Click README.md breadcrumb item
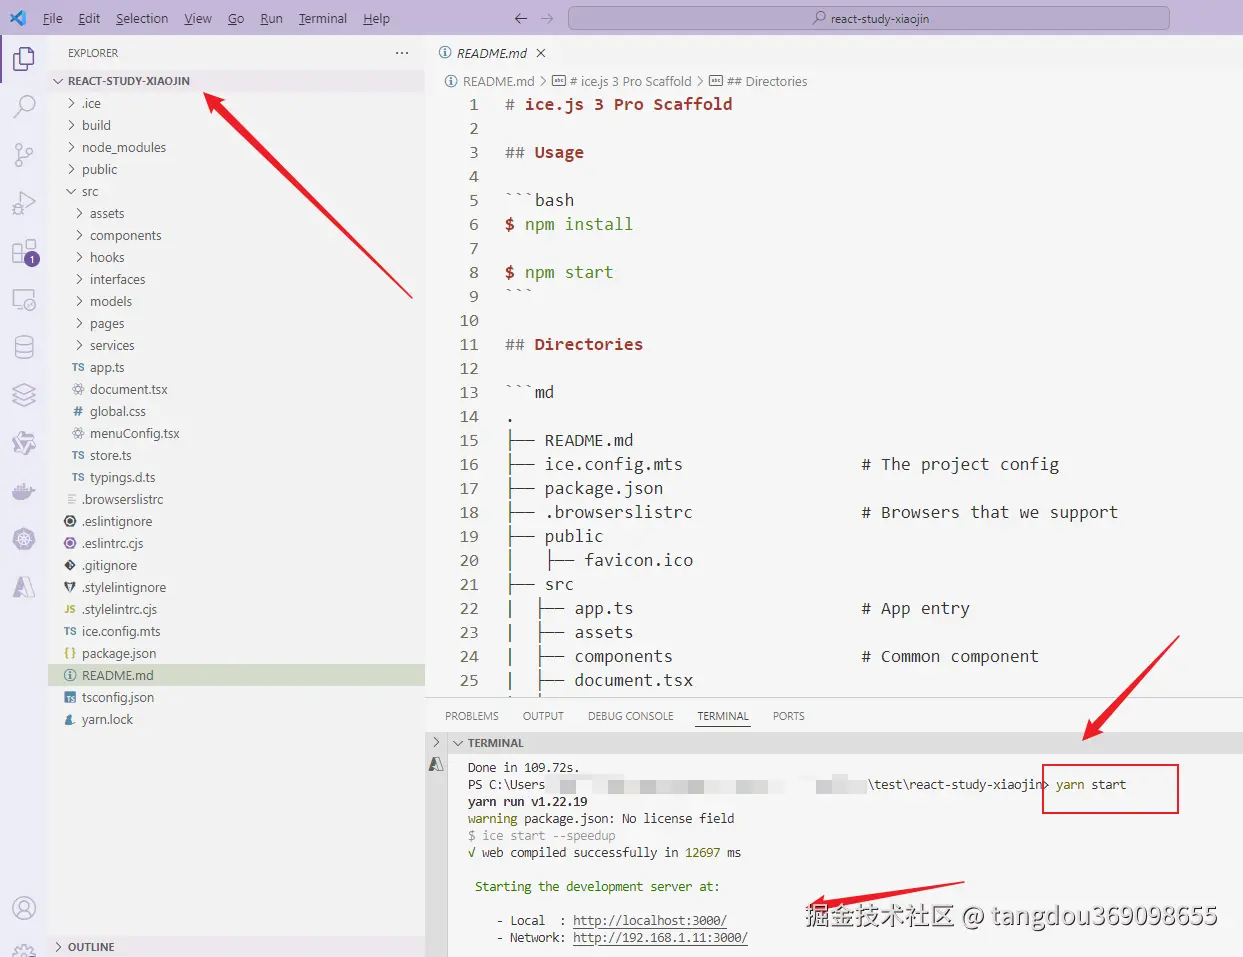The width and height of the screenshot is (1243, 957). click(x=490, y=81)
